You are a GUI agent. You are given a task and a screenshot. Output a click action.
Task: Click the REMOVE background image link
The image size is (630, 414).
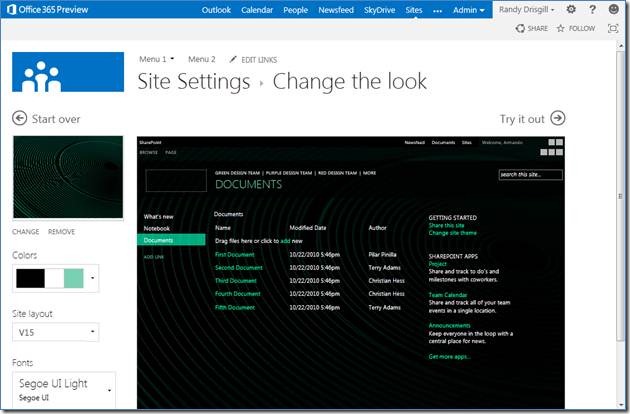(61, 232)
